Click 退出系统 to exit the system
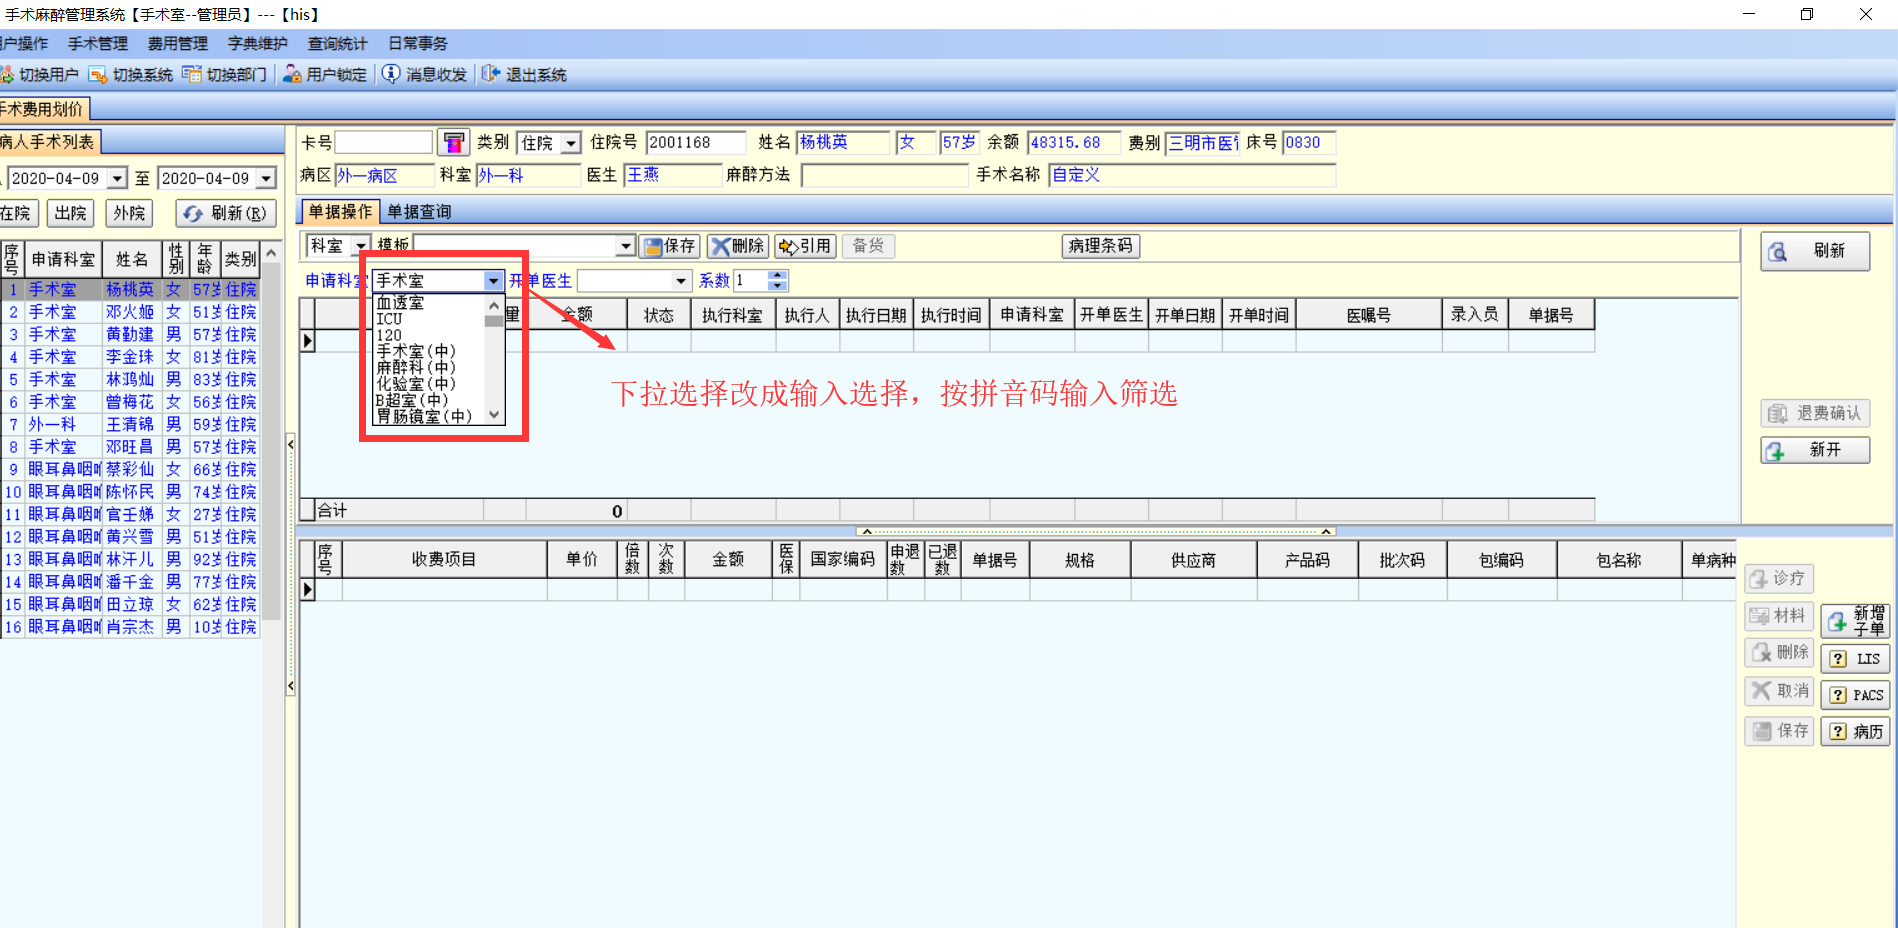Screen dimensions: 1898x928 (x=524, y=75)
